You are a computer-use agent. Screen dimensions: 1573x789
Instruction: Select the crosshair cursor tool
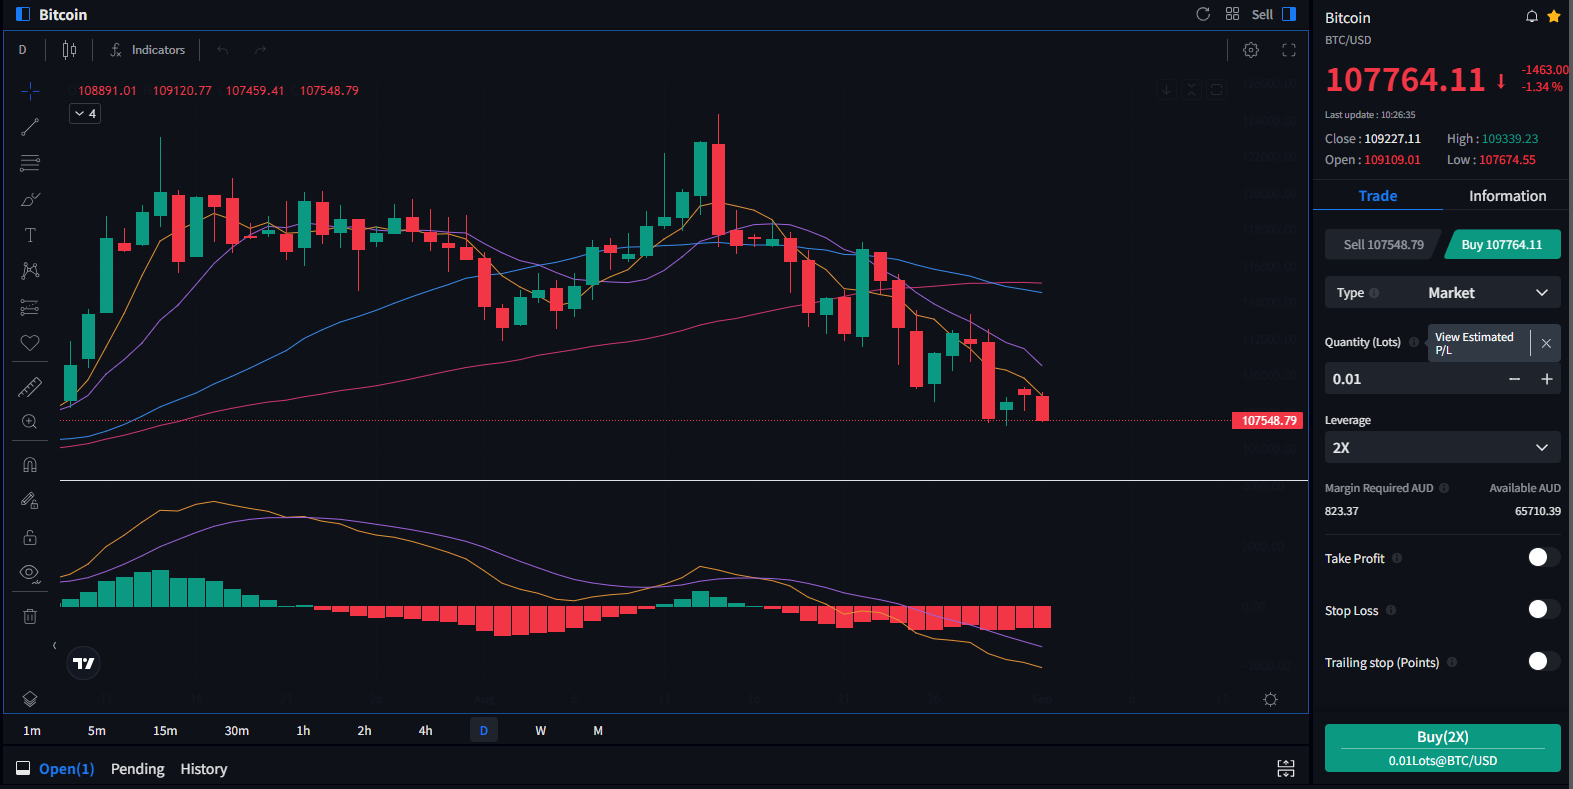[x=30, y=91]
